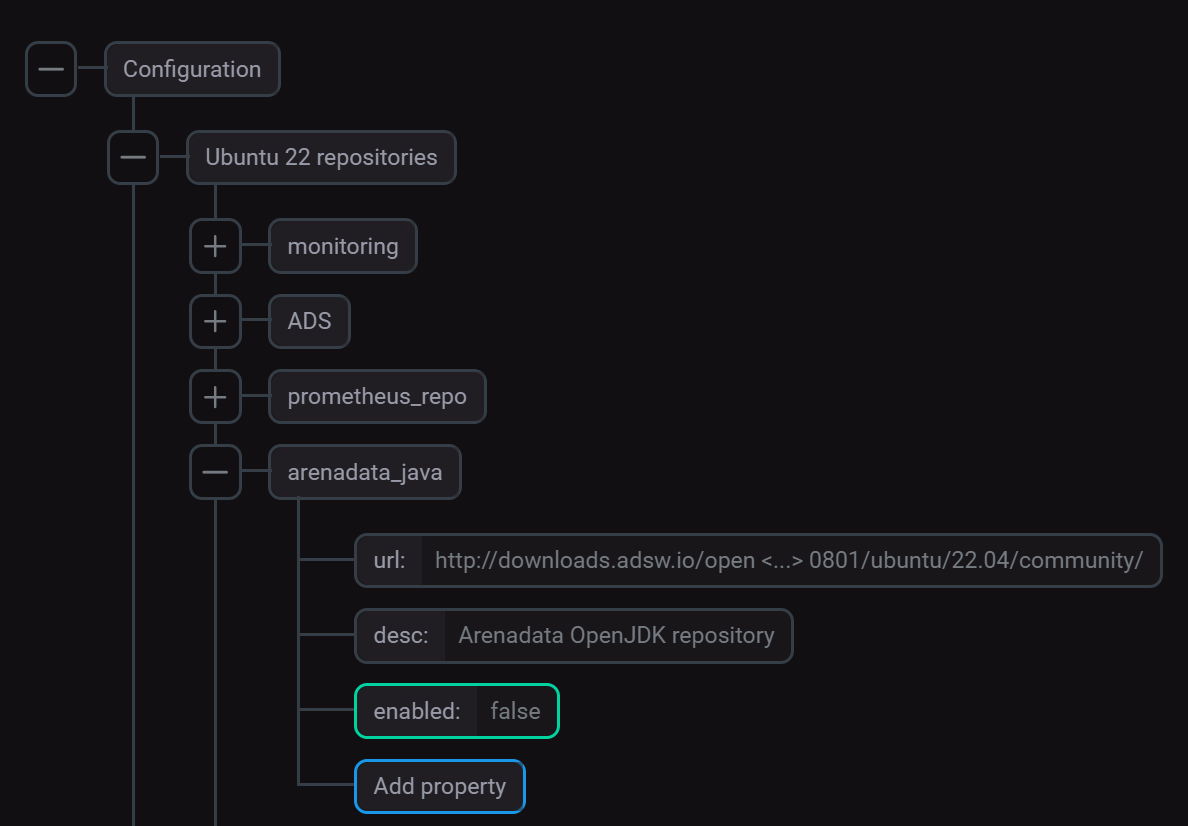Select the prometheus_repo node label
This screenshot has width=1188, height=826.
pos(377,396)
